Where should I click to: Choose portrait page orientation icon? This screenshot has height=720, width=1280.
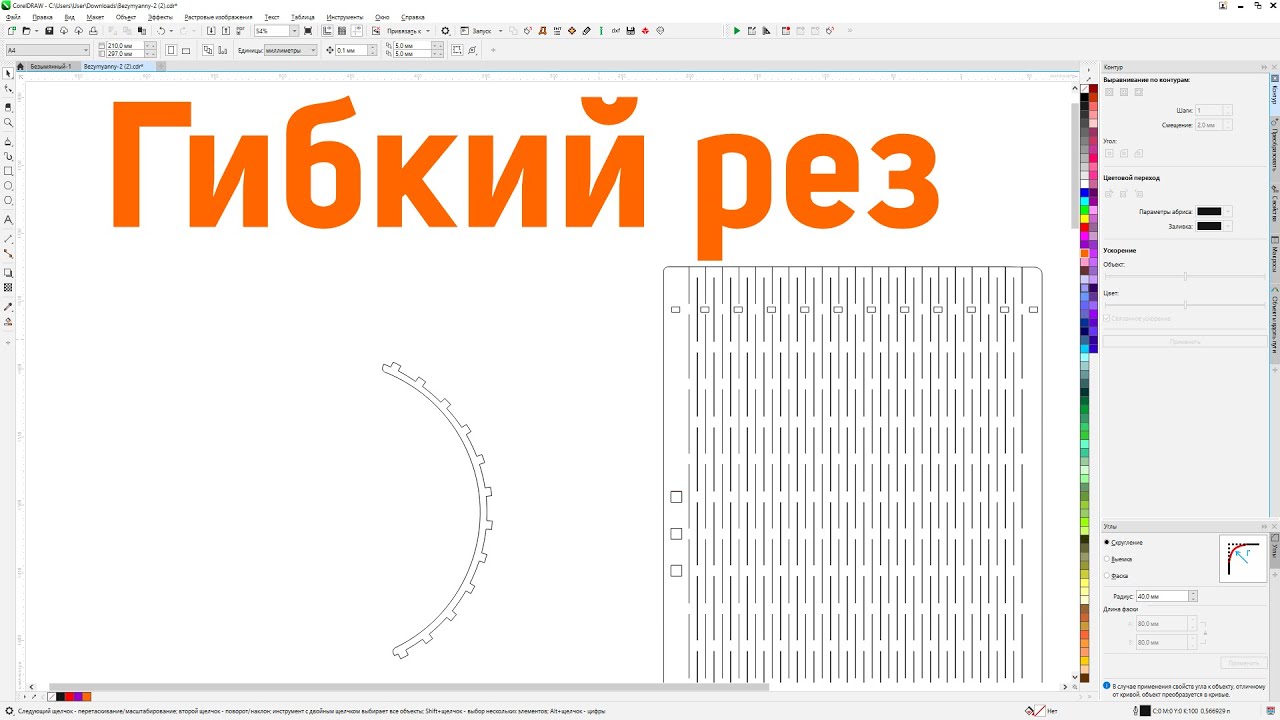click(x=171, y=50)
